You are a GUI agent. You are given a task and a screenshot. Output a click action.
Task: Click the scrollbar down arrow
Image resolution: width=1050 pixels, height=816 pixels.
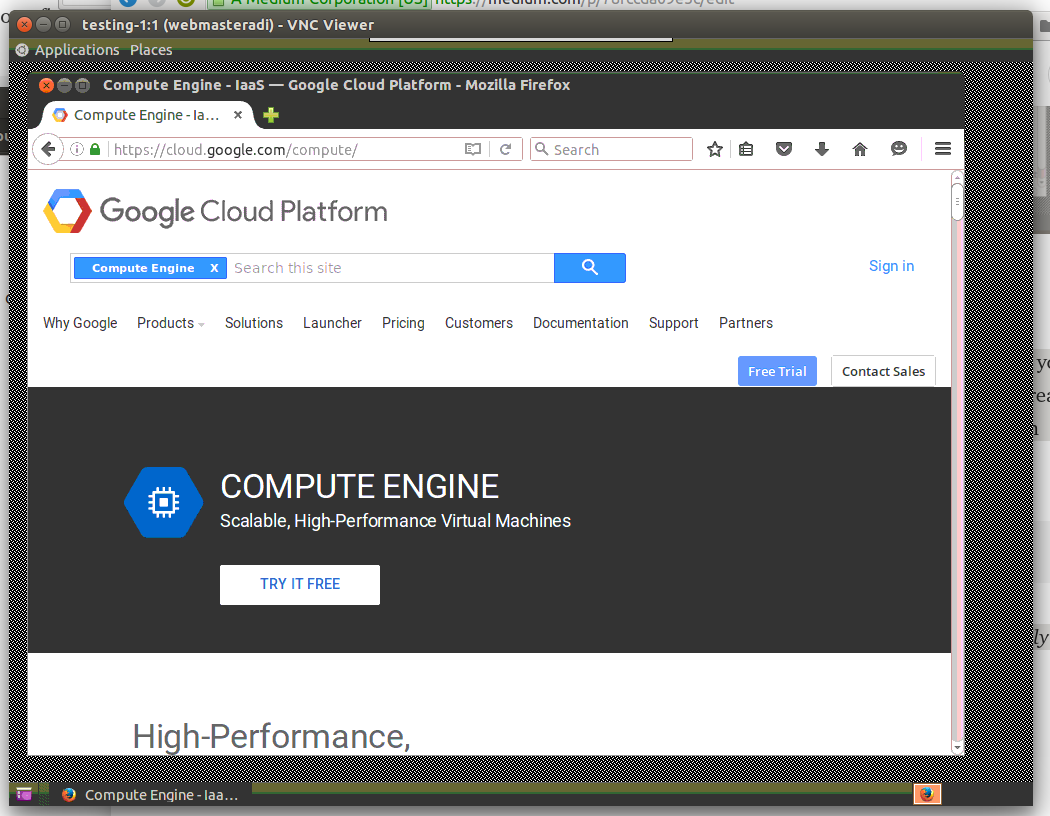(958, 748)
